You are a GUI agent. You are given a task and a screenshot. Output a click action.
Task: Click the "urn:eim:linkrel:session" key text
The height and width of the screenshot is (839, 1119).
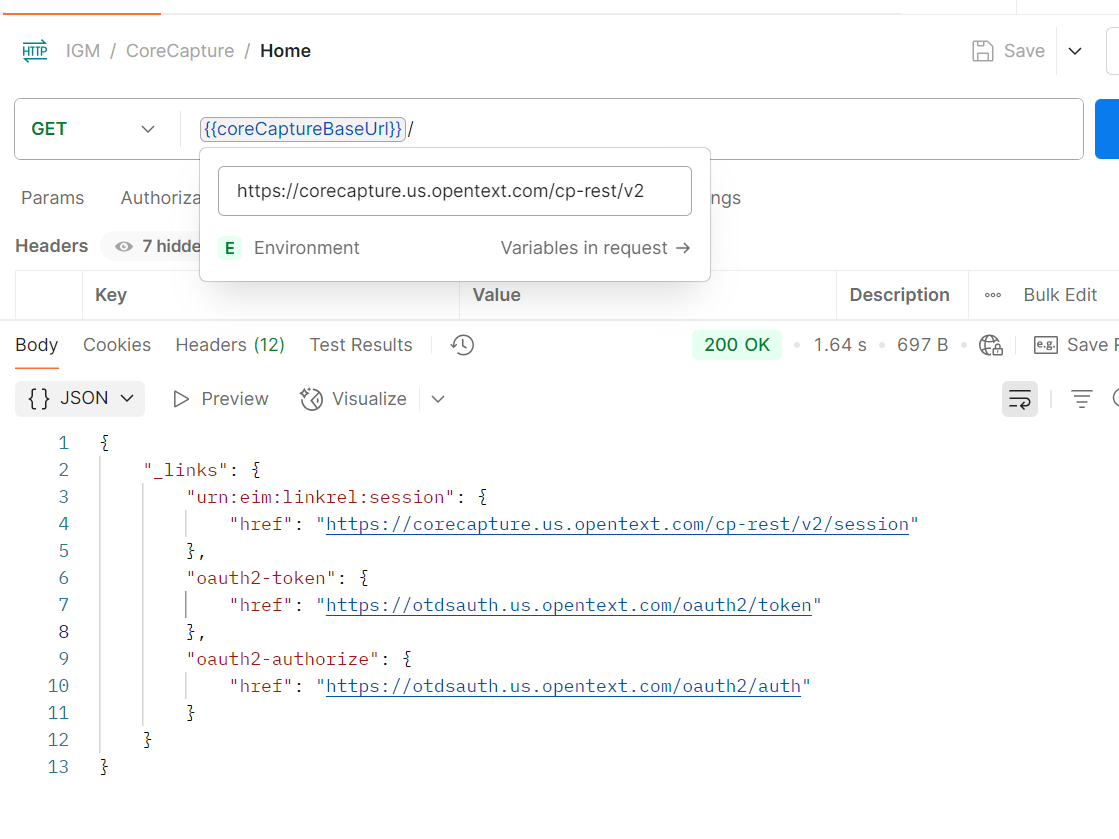tap(320, 497)
